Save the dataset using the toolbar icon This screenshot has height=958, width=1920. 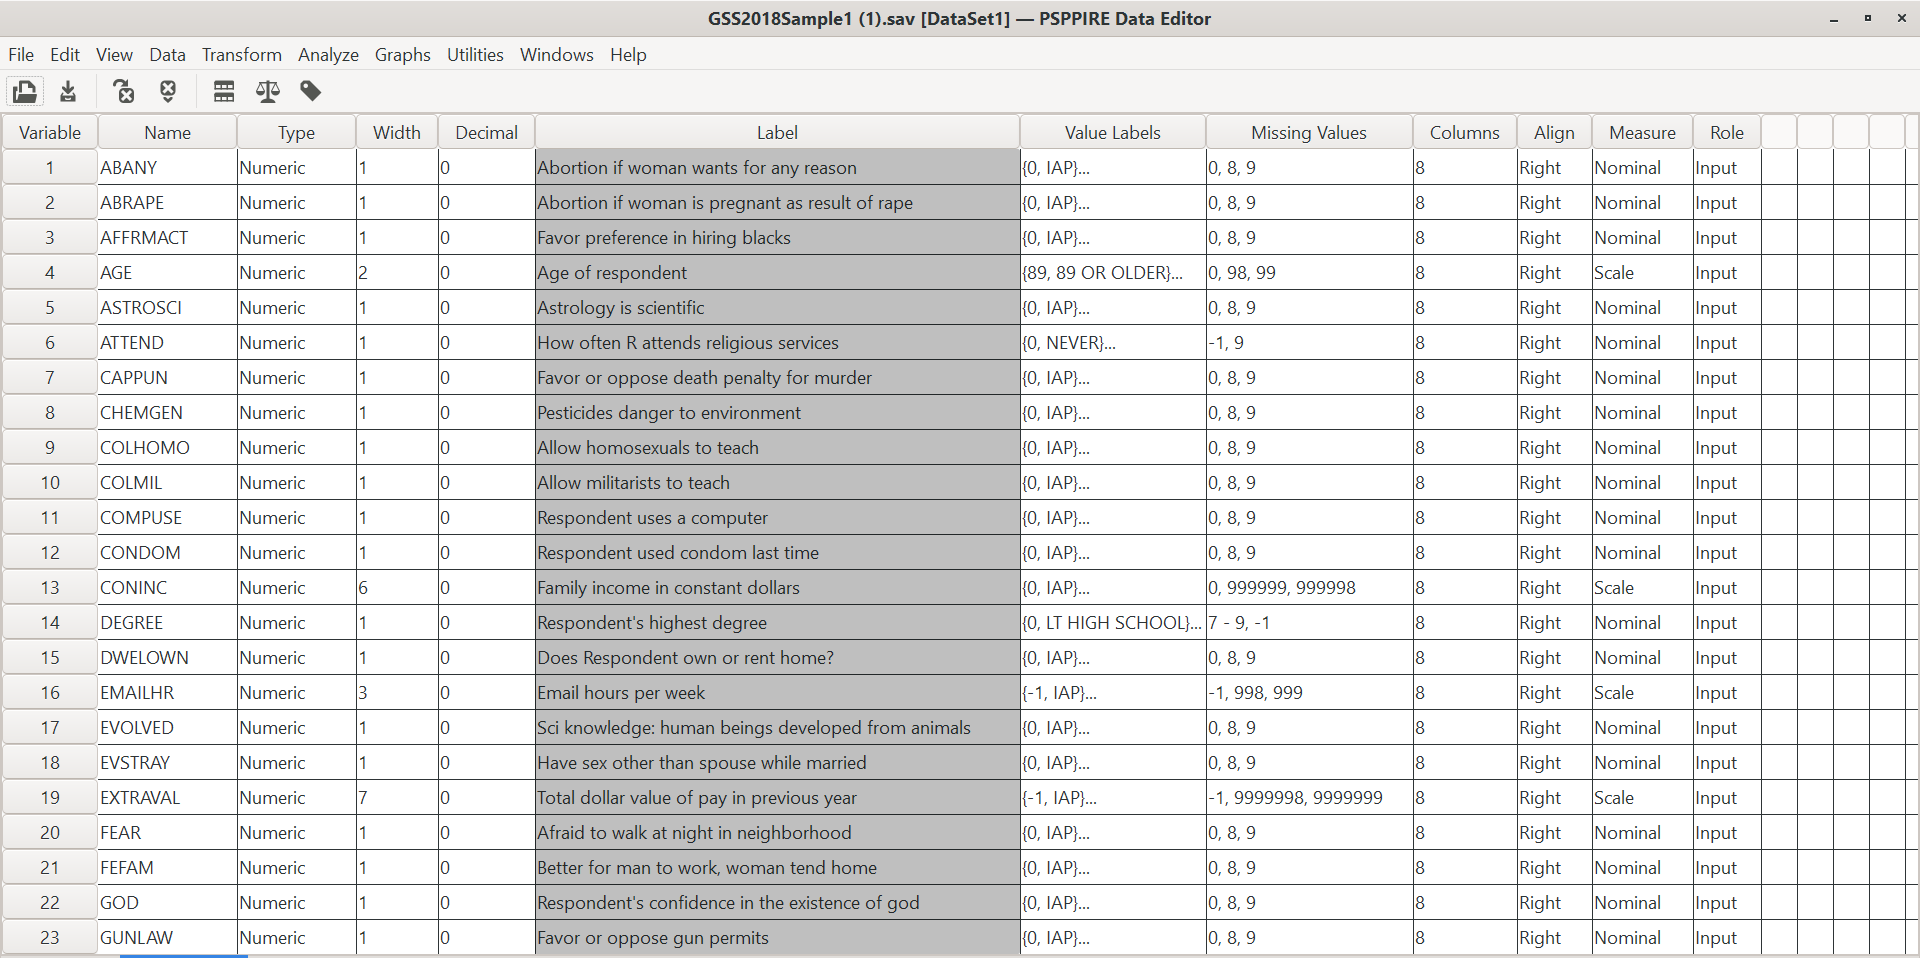point(68,91)
